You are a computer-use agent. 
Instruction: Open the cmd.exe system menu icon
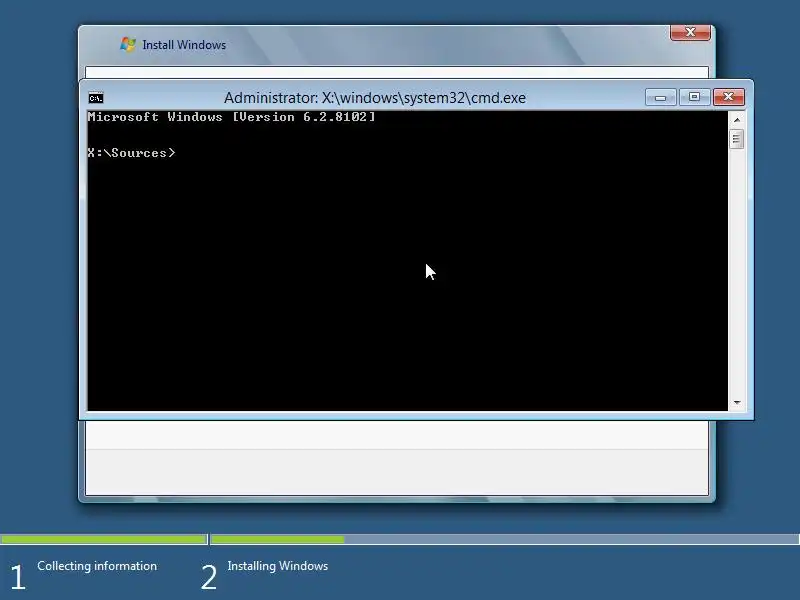pos(96,98)
